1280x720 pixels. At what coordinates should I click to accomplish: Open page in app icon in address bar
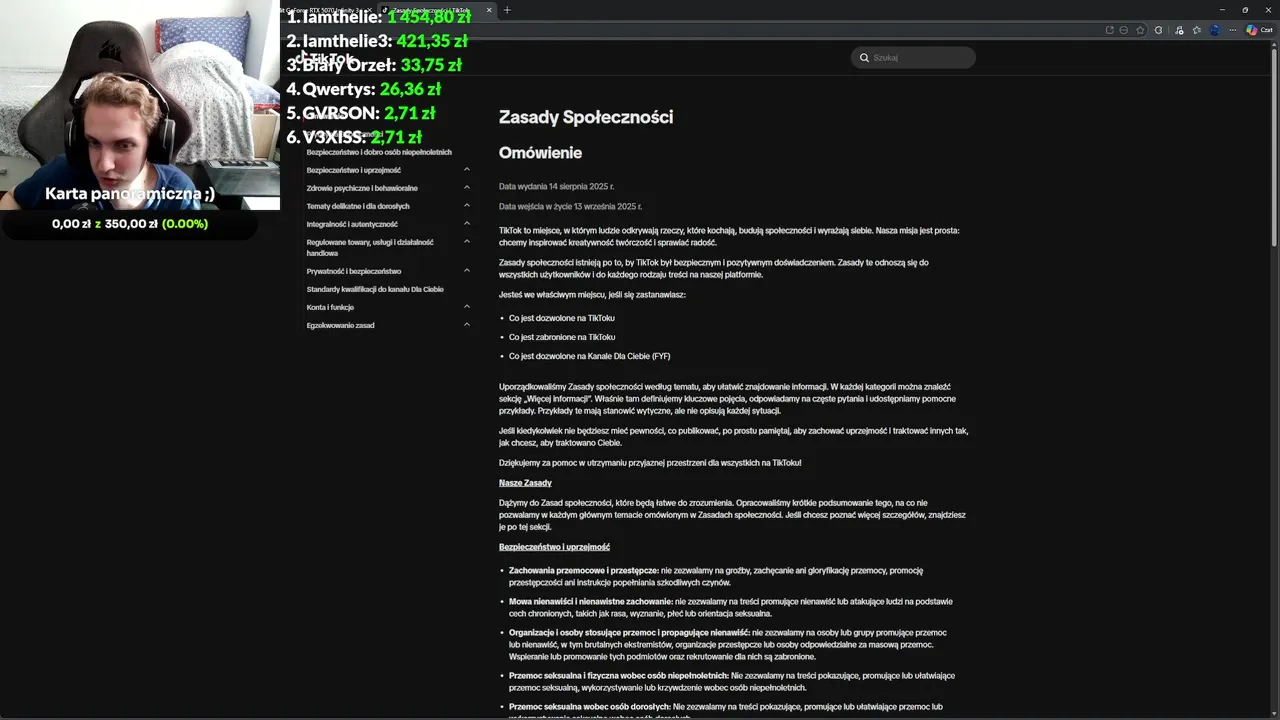(1110, 30)
